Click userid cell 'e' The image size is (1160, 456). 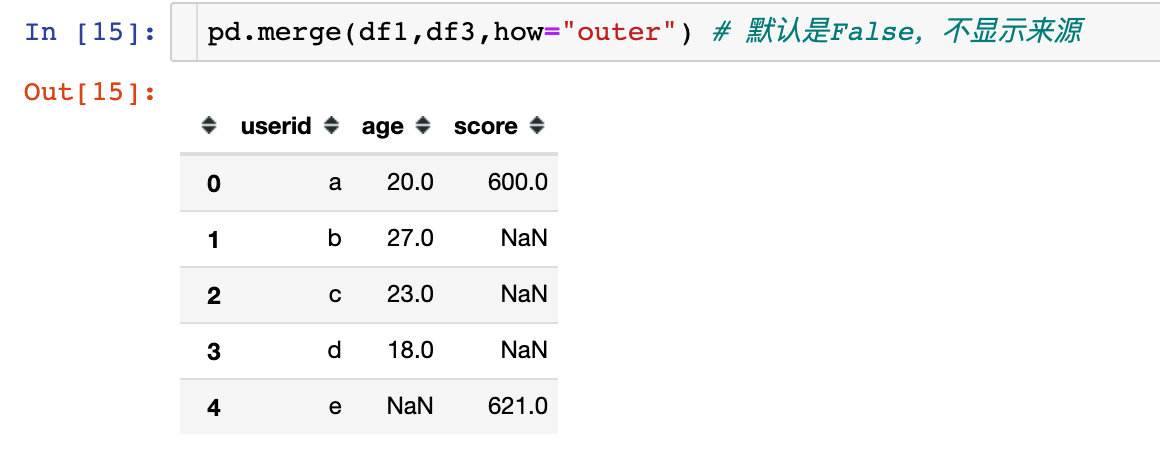(334, 407)
